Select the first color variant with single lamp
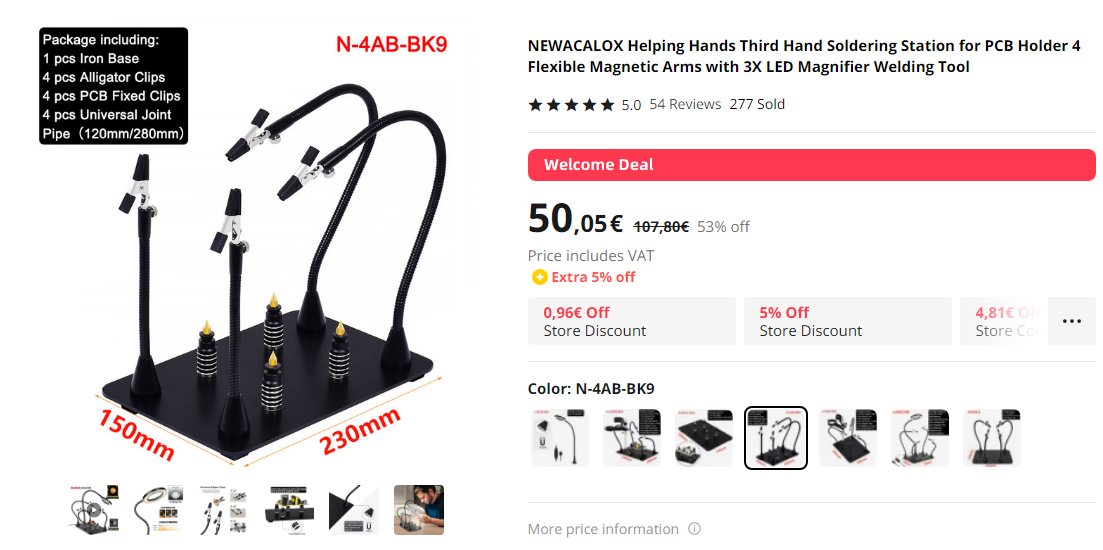This screenshot has width=1103, height=550. [559, 438]
